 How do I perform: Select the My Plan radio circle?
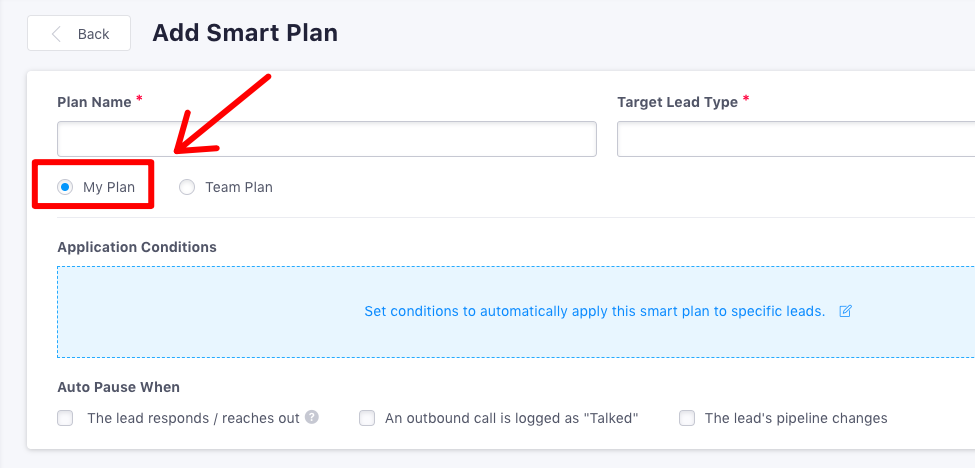pos(65,187)
